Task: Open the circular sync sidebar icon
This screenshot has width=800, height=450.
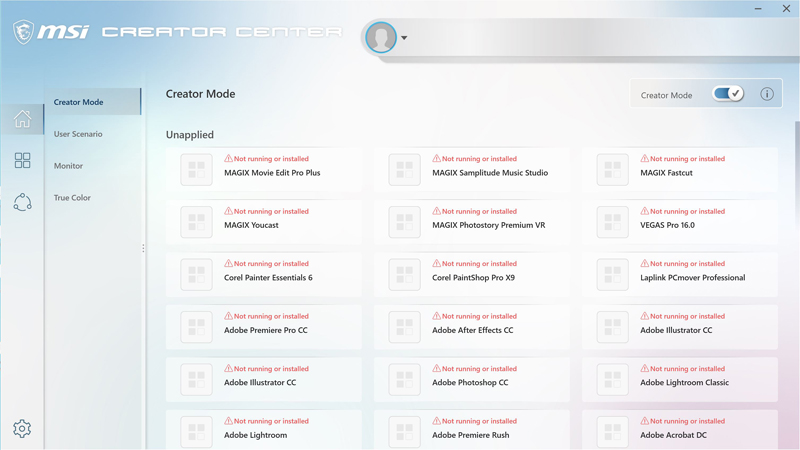Action: tap(22, 202)
